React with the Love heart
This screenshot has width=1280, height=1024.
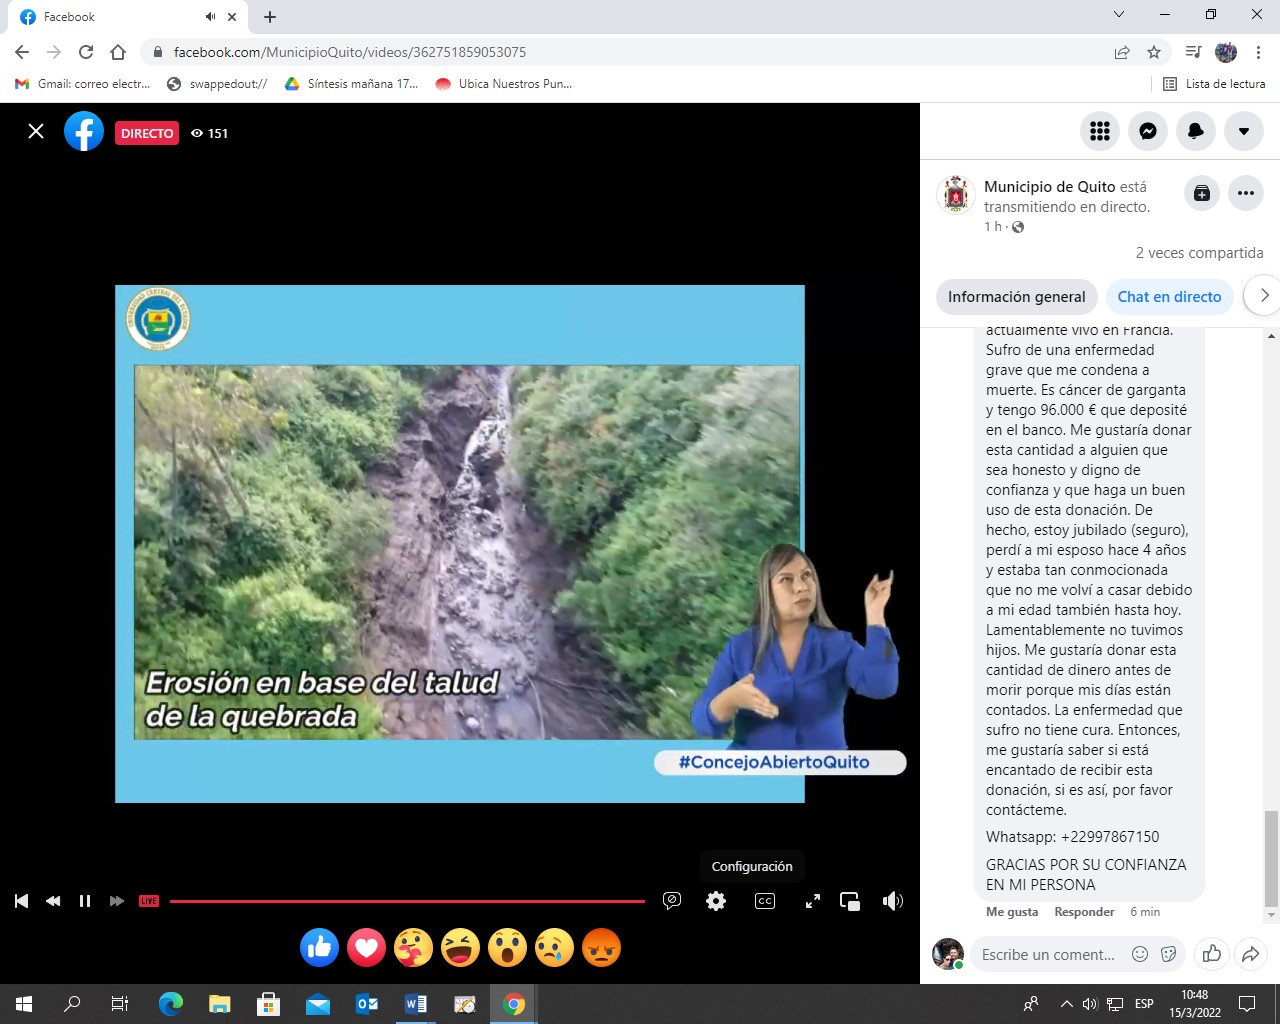pyautogui.click(x=367, y=947)
